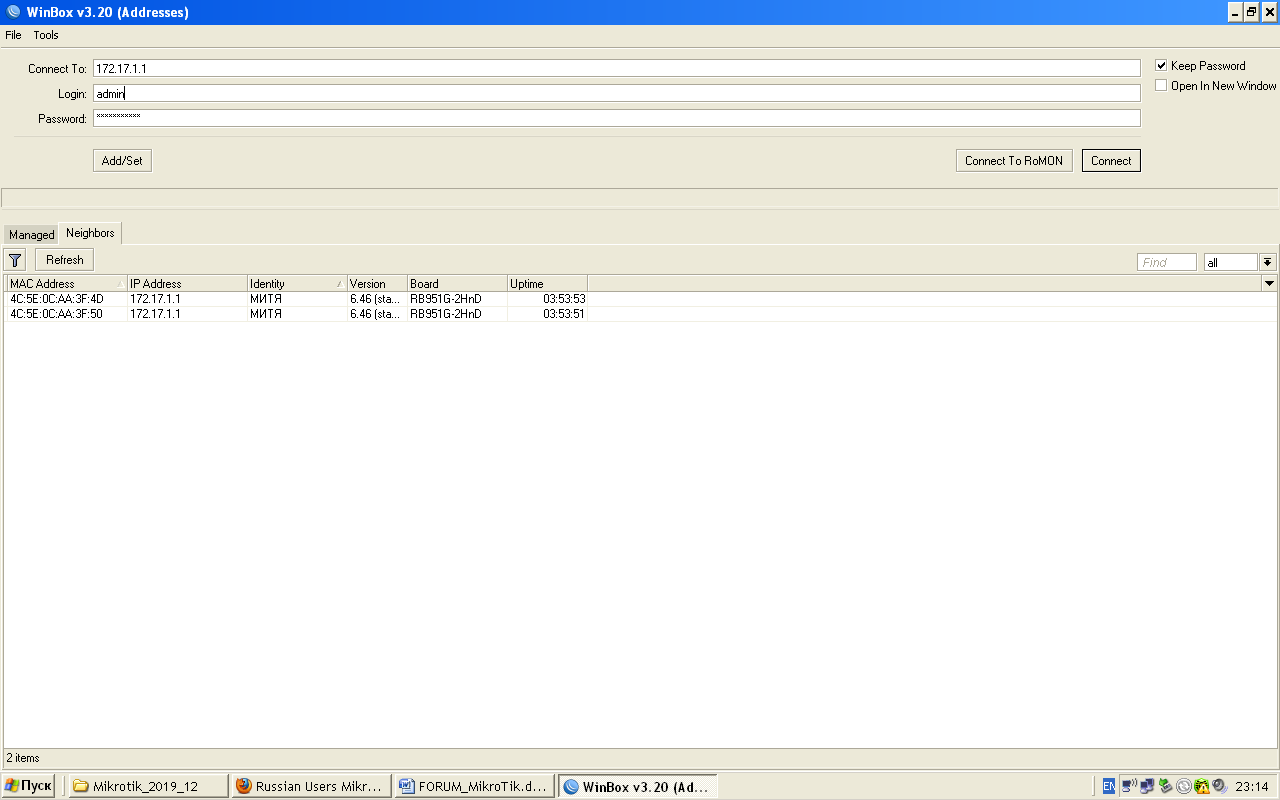The image size is (1280, 800).
Task: Toggle the Keep Password checkbox
Action: coord(1162,66)
